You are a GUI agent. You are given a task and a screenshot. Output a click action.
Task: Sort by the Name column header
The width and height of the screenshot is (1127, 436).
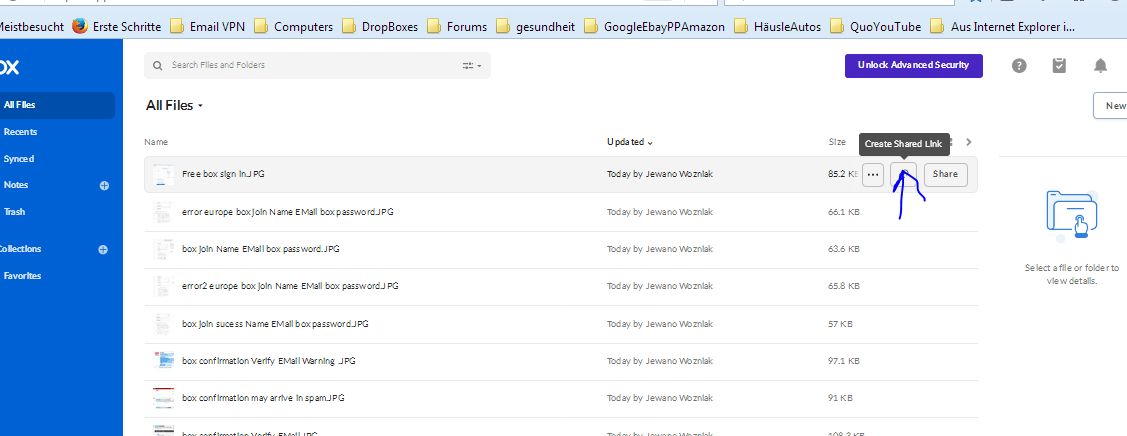click(x=156, y=142)
